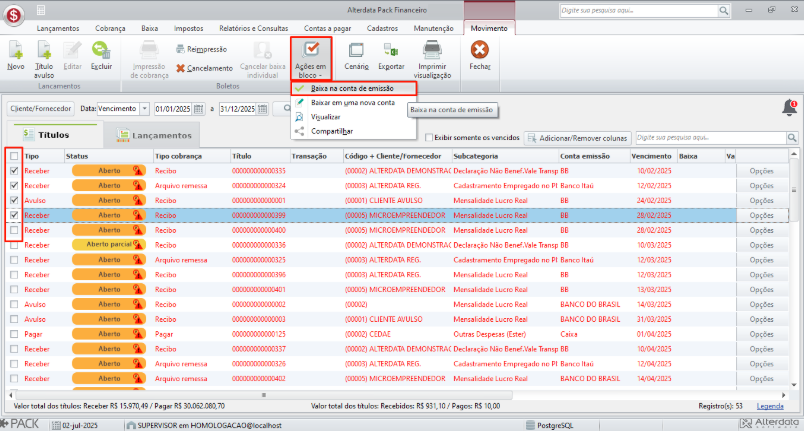Open Opções for título 00000000000002
The height and width of the screenshot is (431, 804).
point(761,304)
